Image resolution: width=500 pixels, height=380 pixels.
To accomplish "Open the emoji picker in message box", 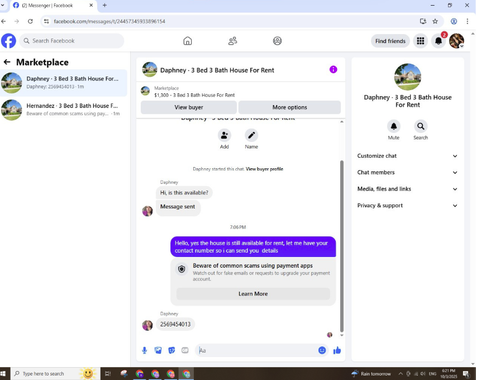I will tap(322, 350).
